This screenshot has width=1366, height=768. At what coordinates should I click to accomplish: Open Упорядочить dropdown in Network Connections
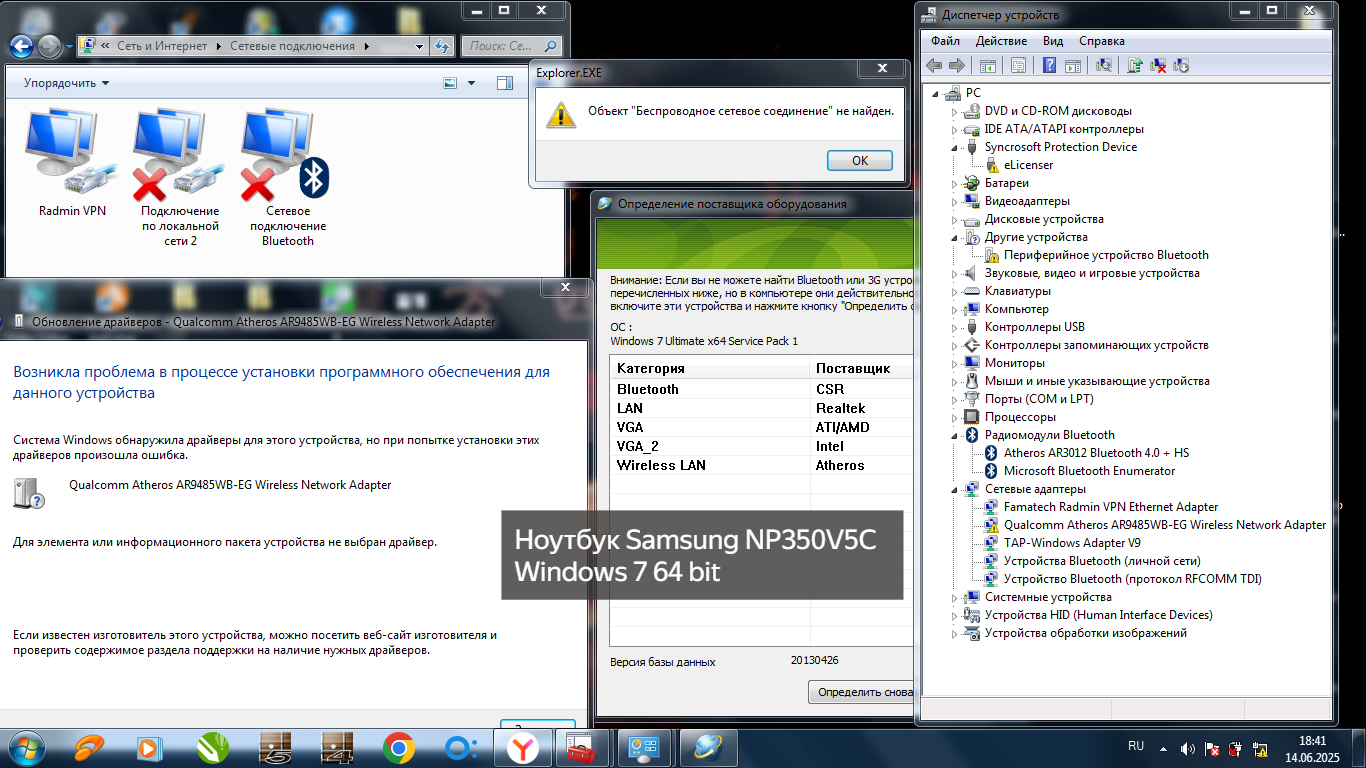[67, 83]
